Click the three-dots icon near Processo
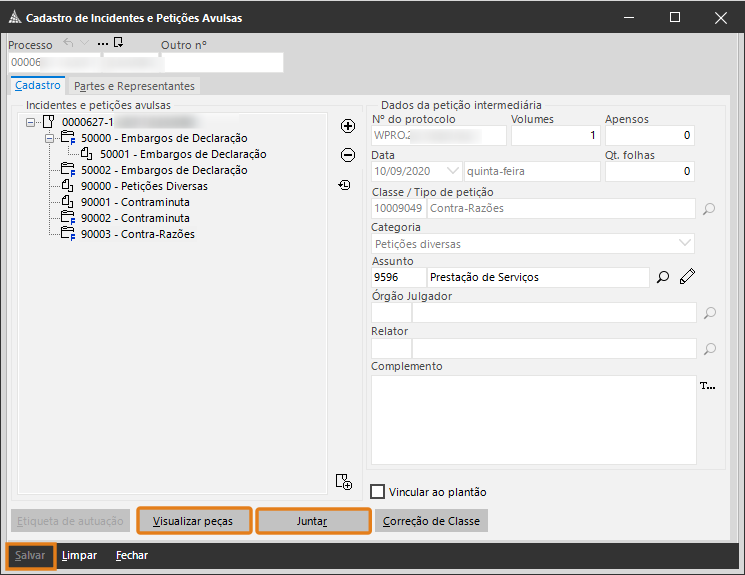The image size is (745, 575). coord(102,43)
